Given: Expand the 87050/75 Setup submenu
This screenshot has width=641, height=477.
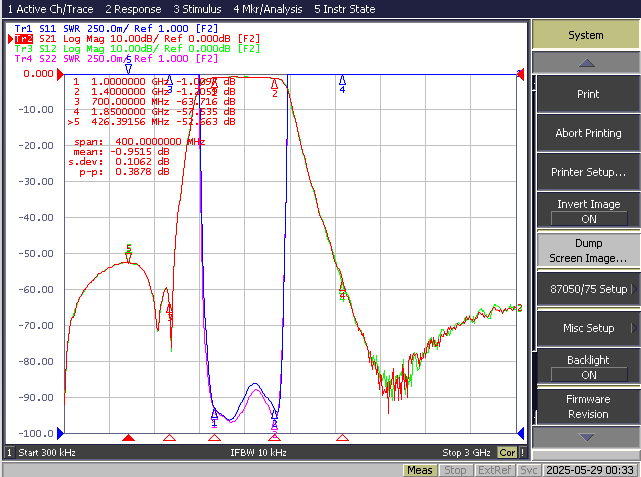Looking at the screenshot, I should 588,289.
